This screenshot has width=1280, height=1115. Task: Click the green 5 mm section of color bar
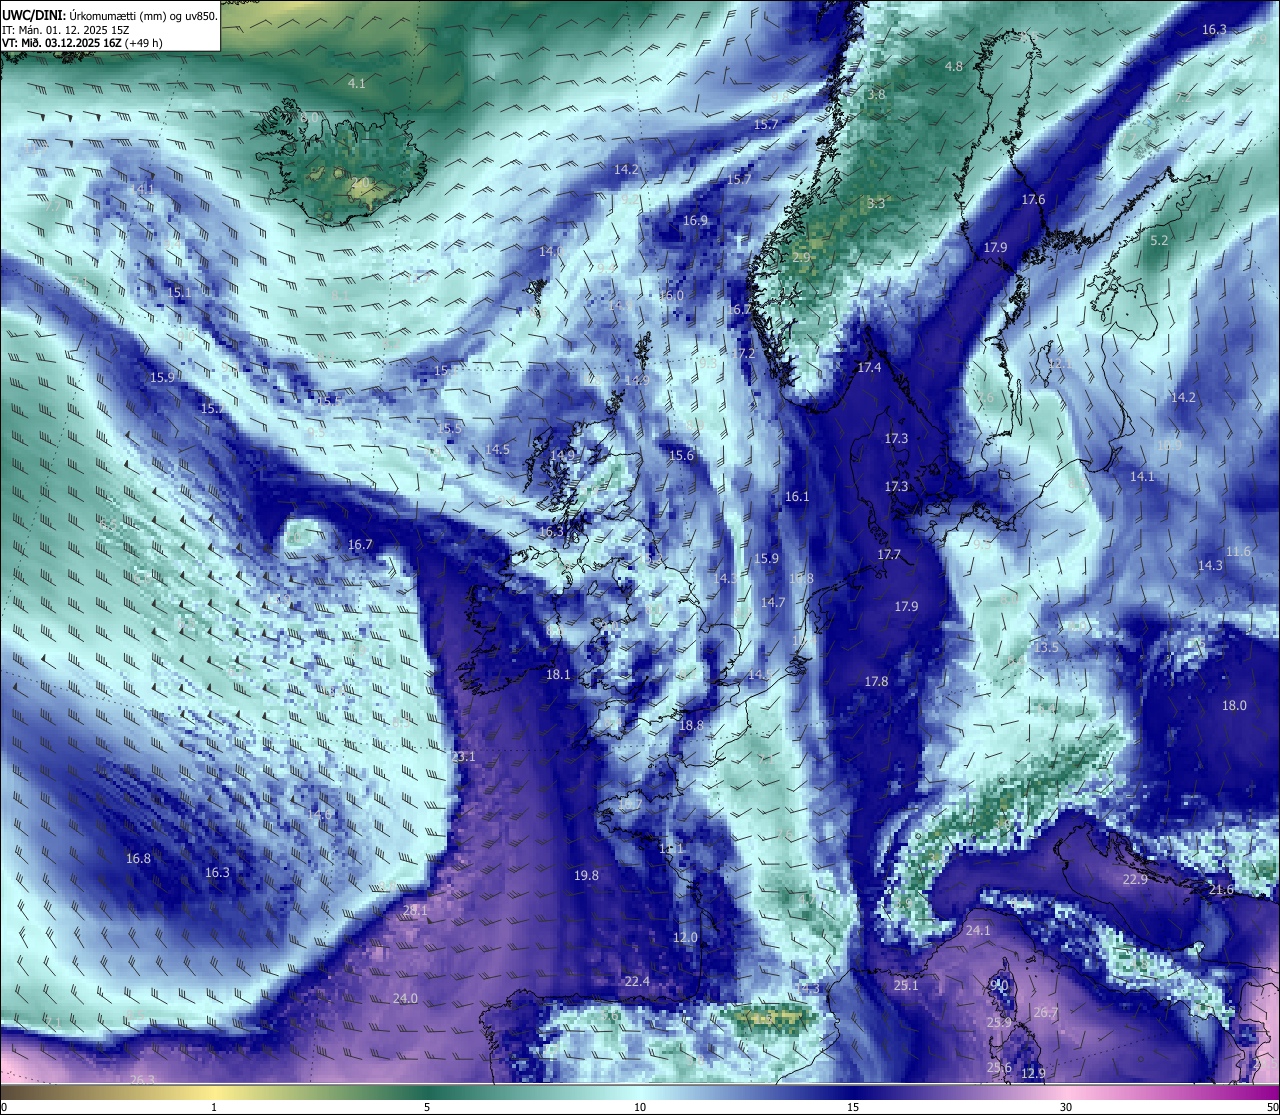[427, 1093]
